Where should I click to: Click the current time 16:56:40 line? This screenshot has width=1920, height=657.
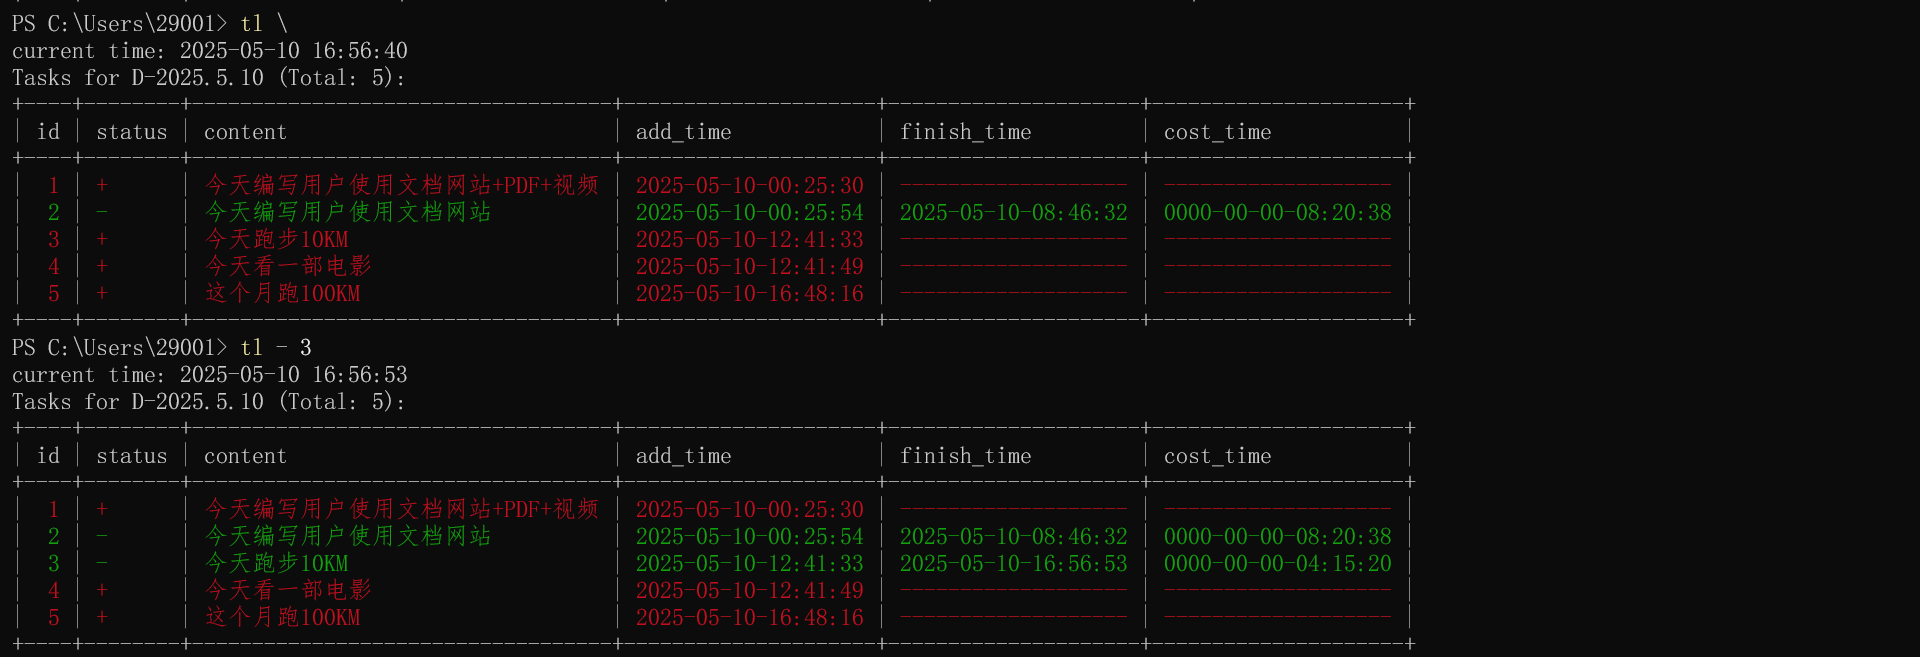(209, 51)
